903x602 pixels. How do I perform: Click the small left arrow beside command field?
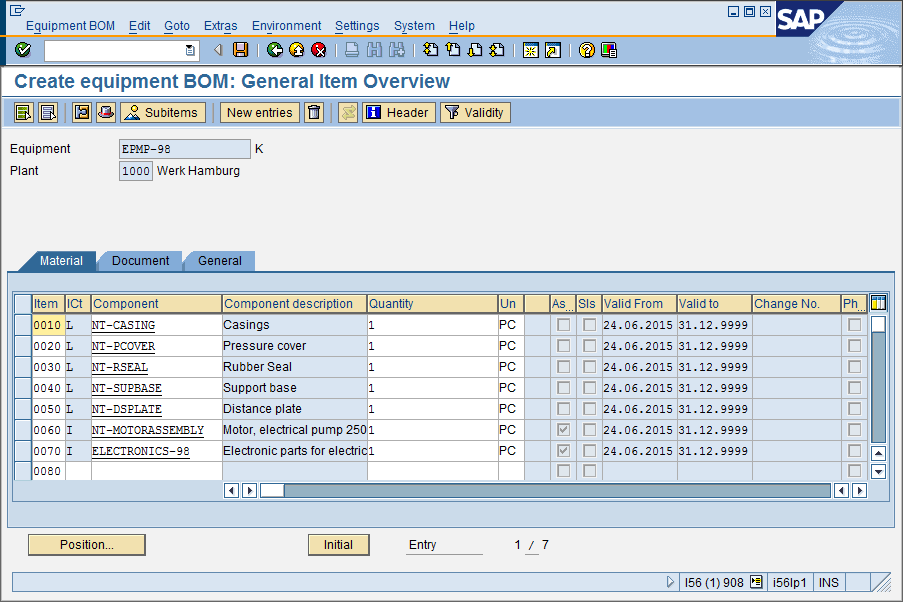point(218,50)
